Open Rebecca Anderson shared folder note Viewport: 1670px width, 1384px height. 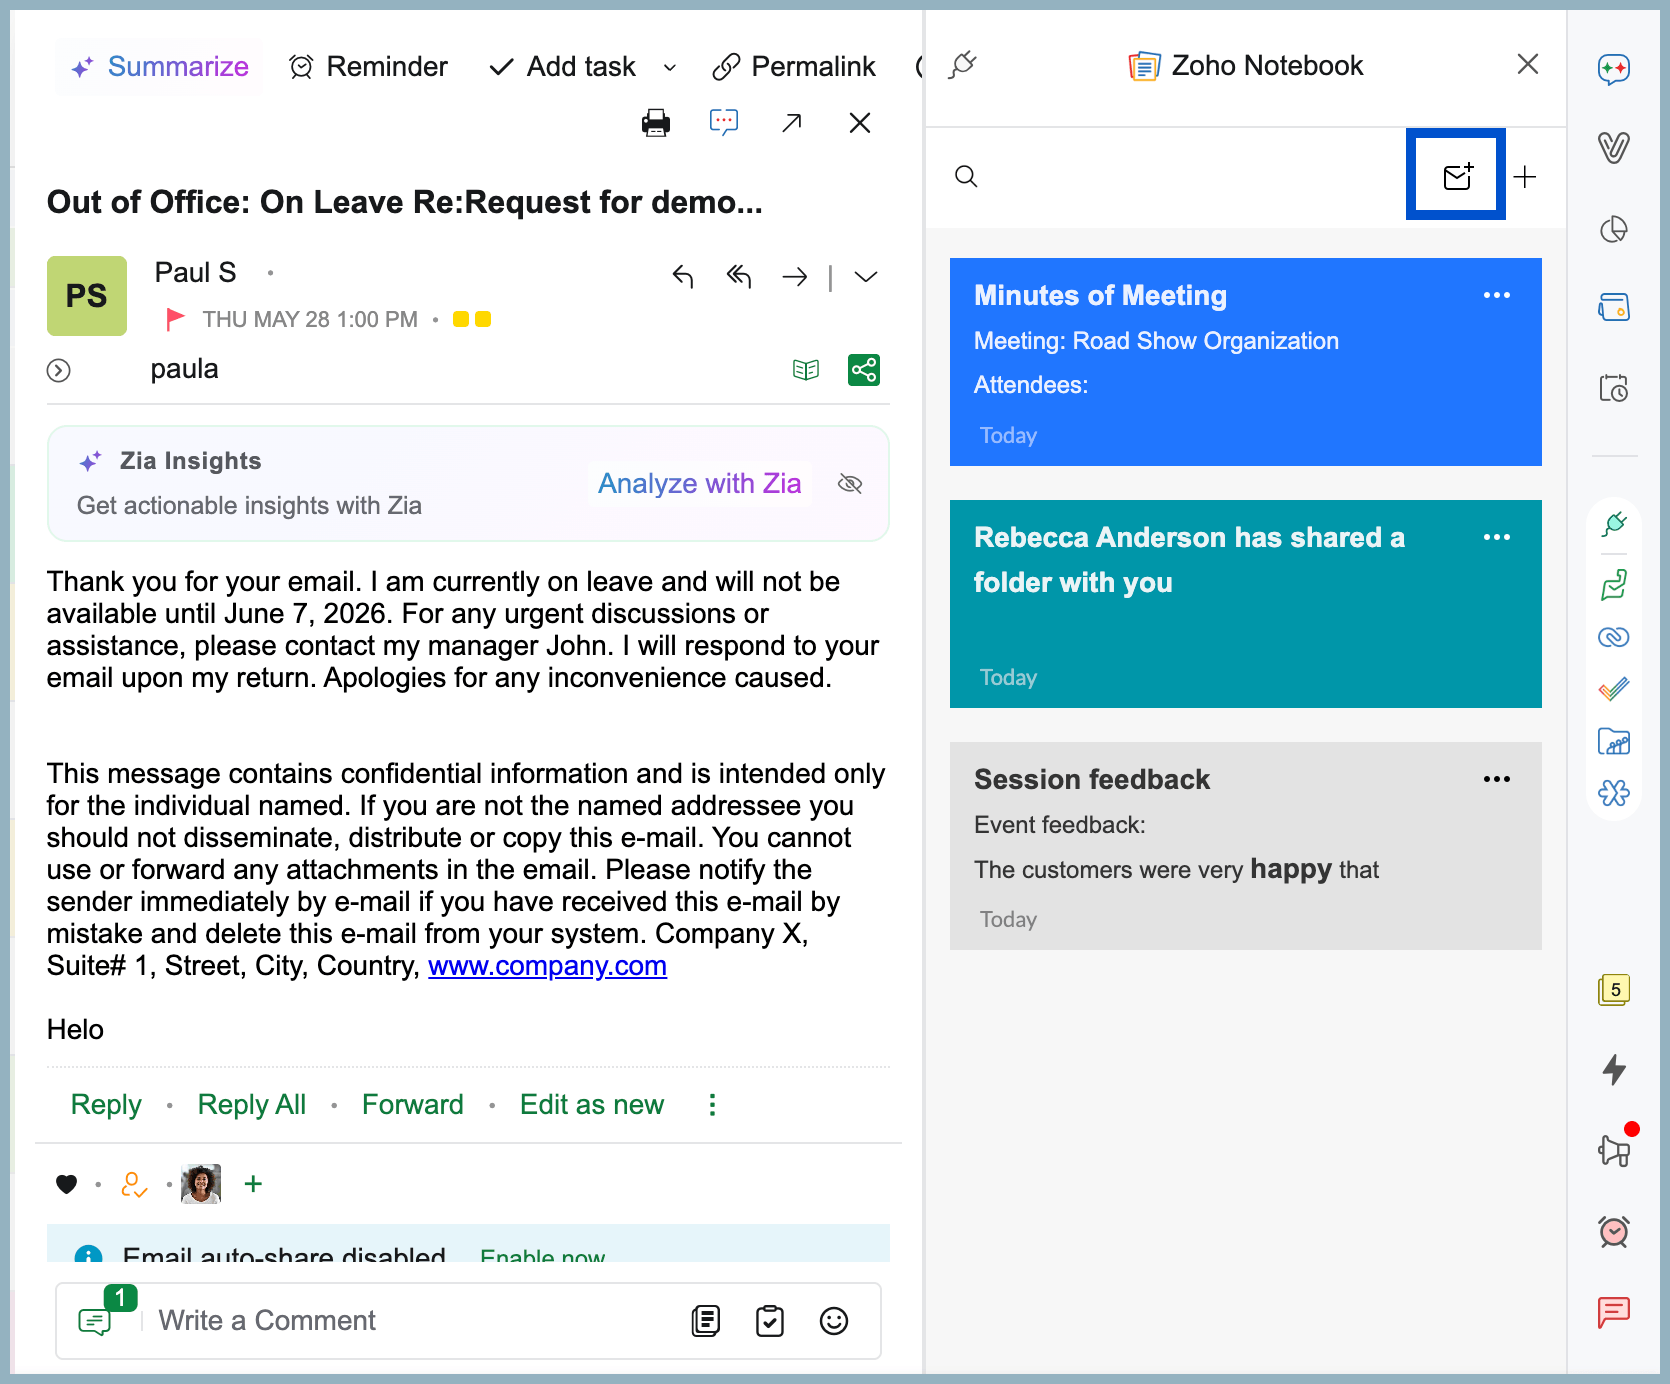coord(1246,604)
